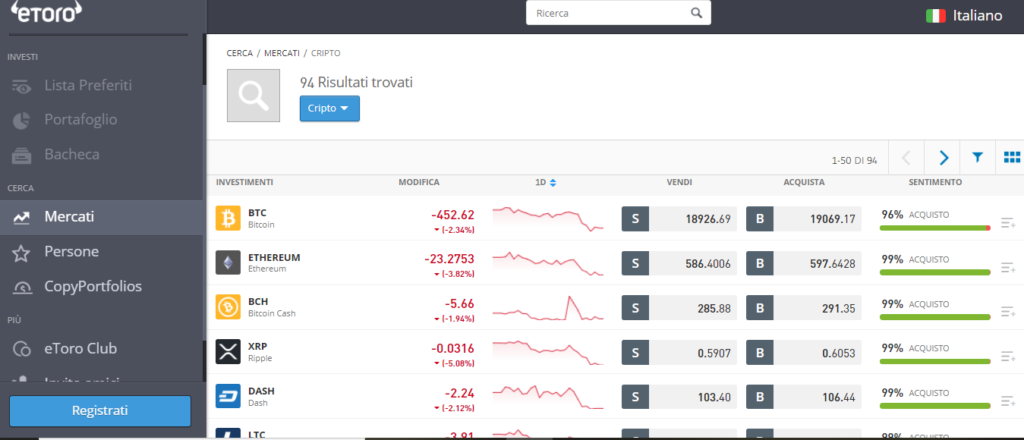Click the ETHEREUM sentiment bar

pyautogui.click(x=935, y=272)
